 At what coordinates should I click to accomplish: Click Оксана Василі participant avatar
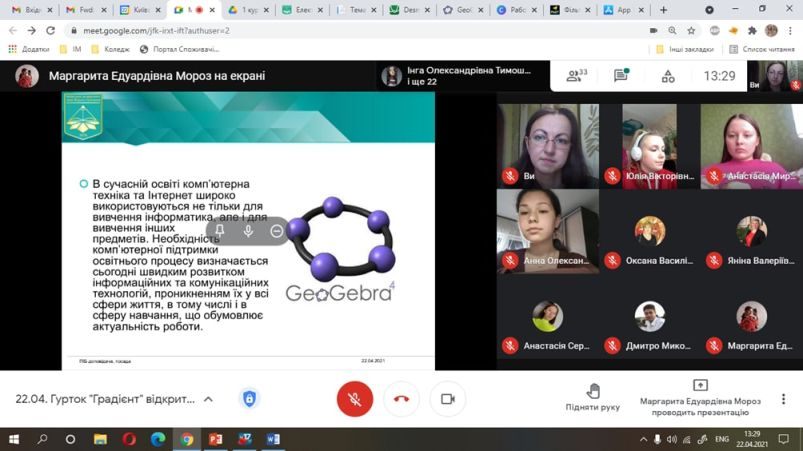(649, 231)
